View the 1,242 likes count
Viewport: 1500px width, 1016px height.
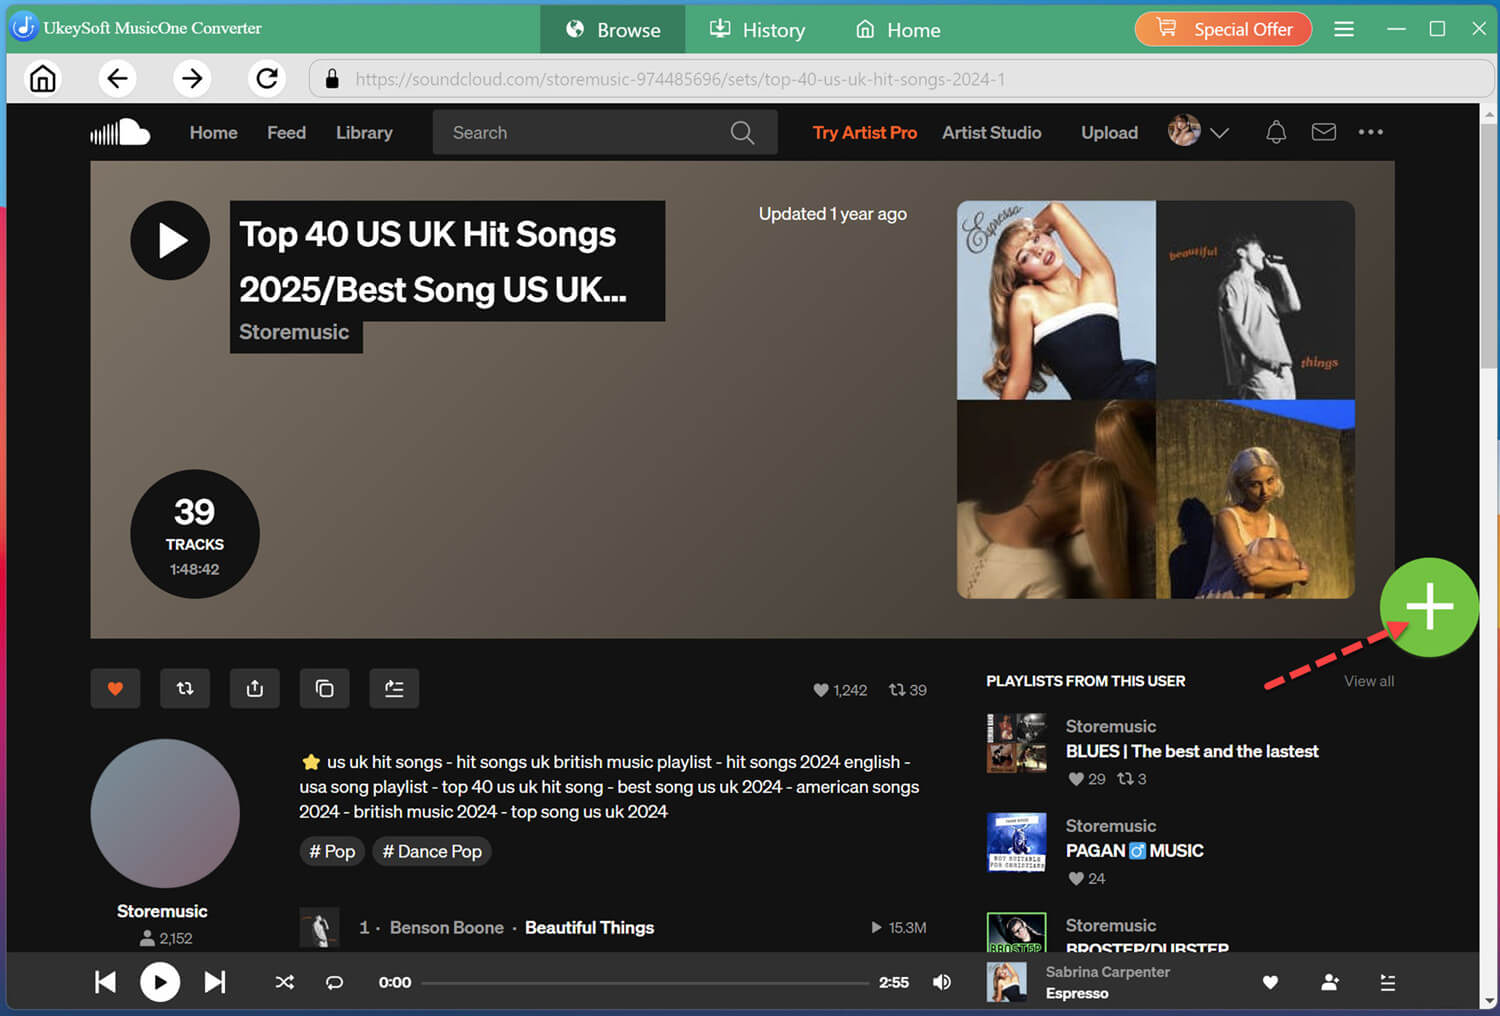pyautogui.click(x=840, y=690)
